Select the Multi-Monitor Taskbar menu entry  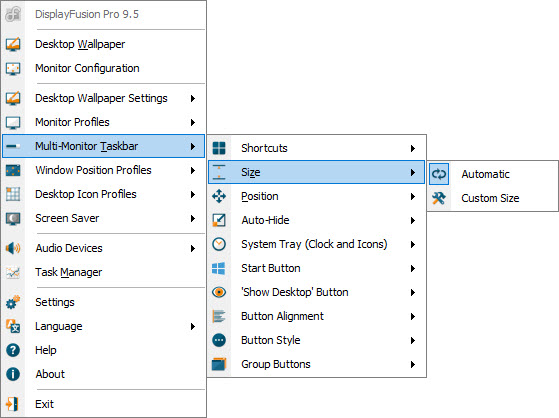click(x=104, y=146)
